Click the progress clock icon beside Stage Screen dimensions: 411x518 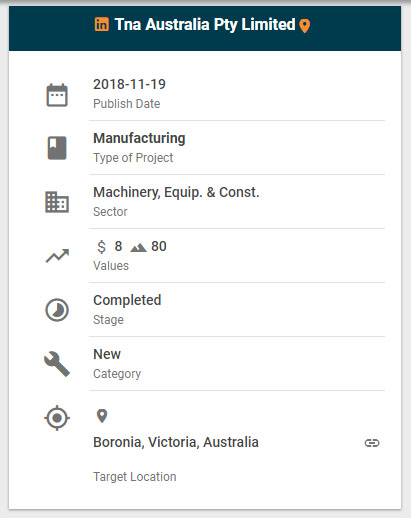pos(57,310)
